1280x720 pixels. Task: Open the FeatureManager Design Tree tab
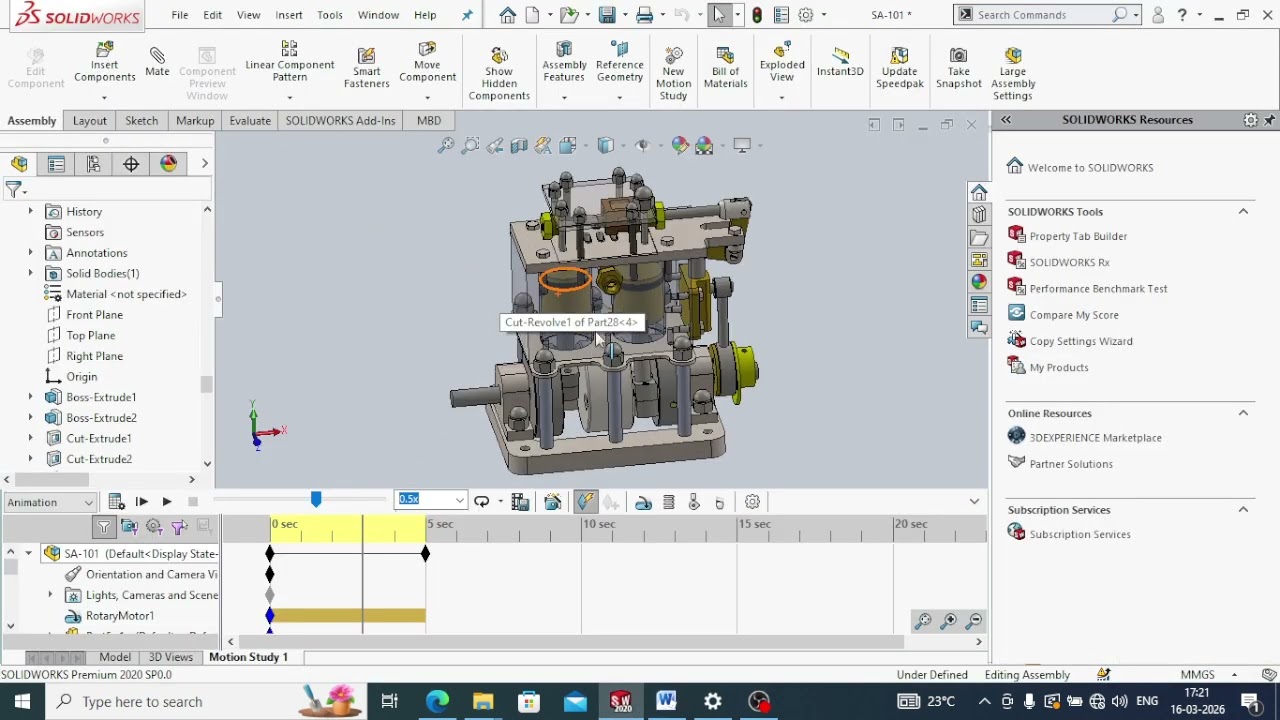pyautogui.click(x=19, y=164)
